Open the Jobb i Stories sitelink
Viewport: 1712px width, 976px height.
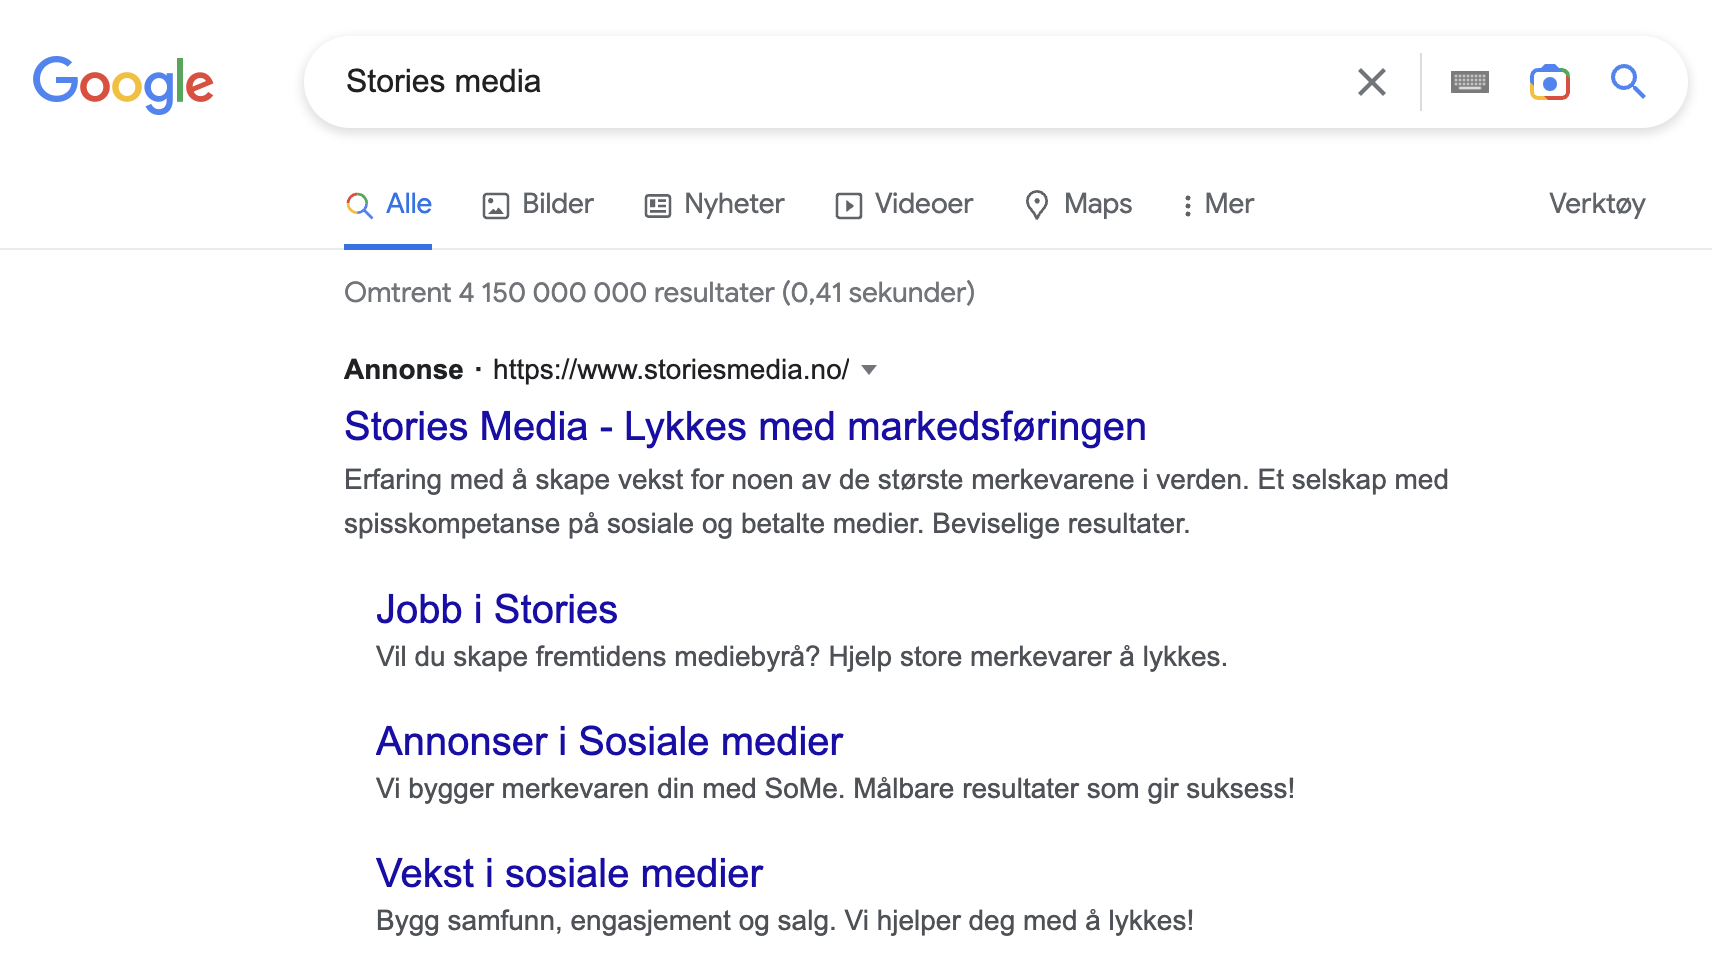[x=497, y=610]
